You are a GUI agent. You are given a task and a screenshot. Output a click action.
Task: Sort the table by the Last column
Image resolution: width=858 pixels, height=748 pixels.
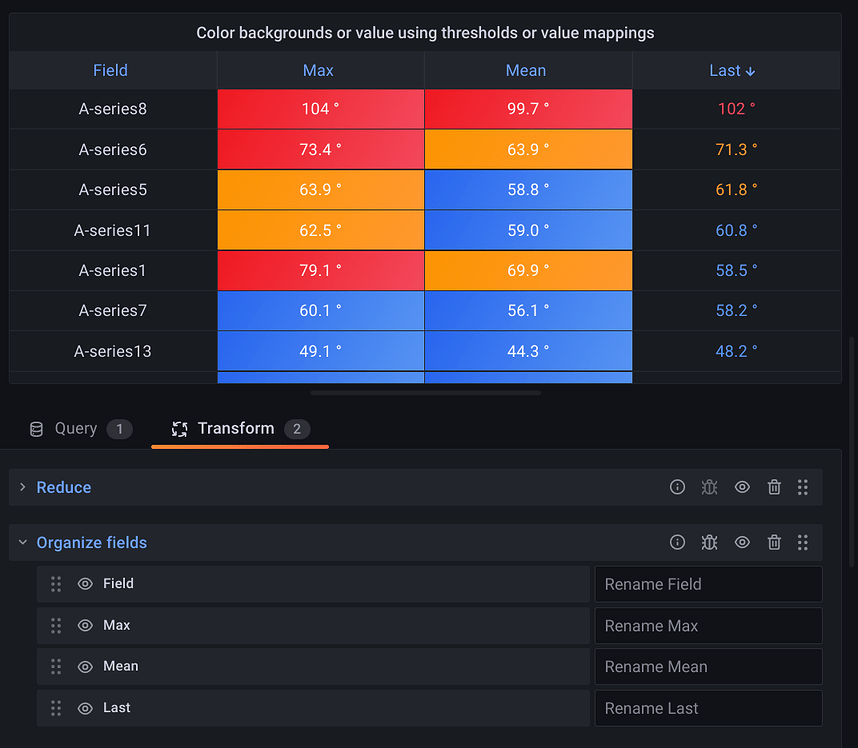click(x=732, y=70)
